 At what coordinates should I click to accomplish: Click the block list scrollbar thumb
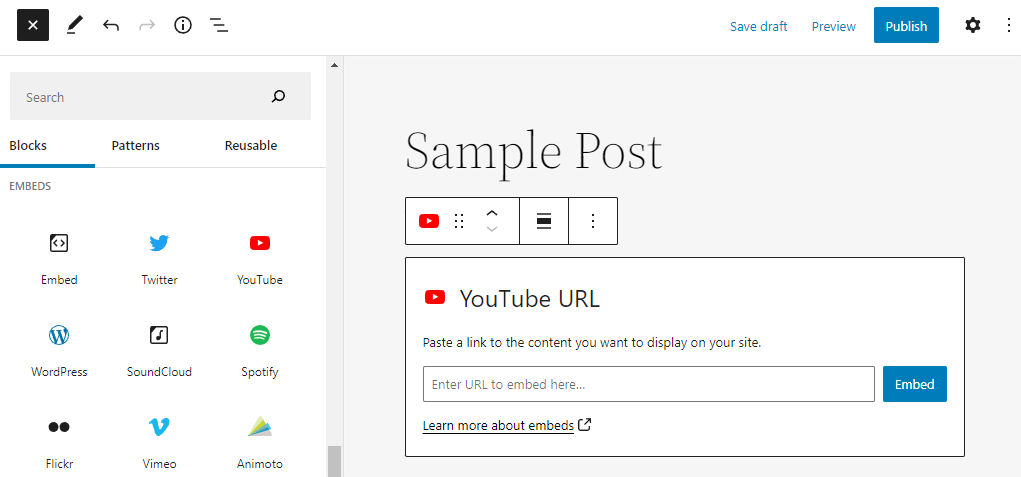[334, 461]
